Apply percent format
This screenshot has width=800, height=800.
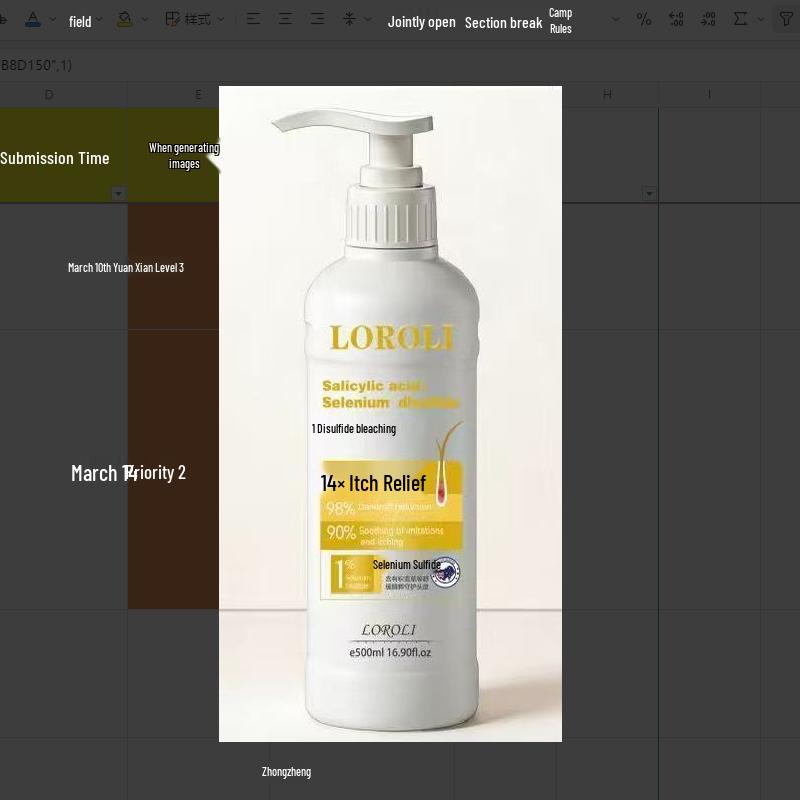644,20
